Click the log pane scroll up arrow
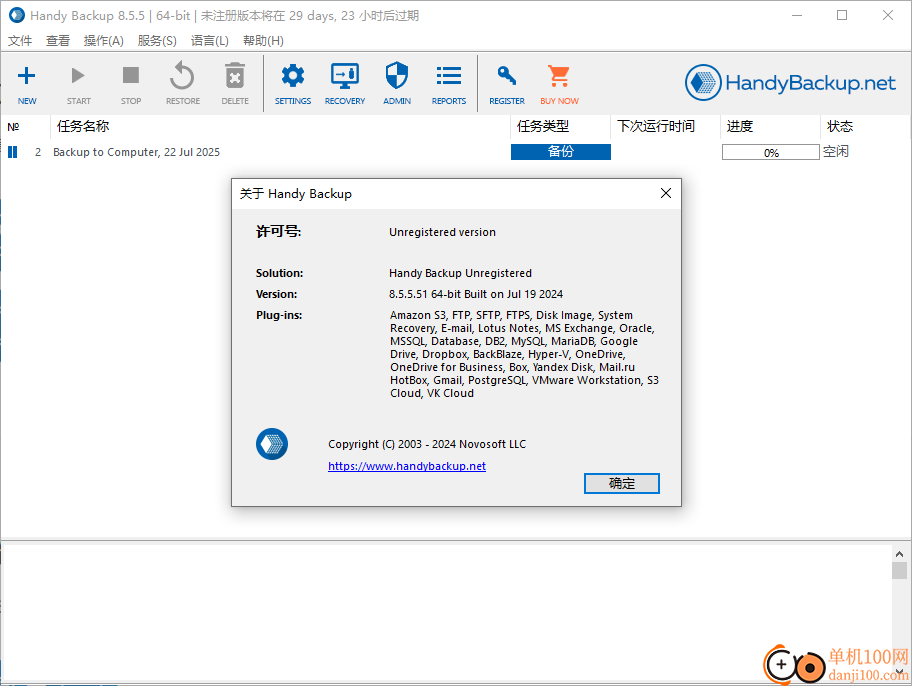This screenshot has width=912, height=686. click(x=899, y=554)
